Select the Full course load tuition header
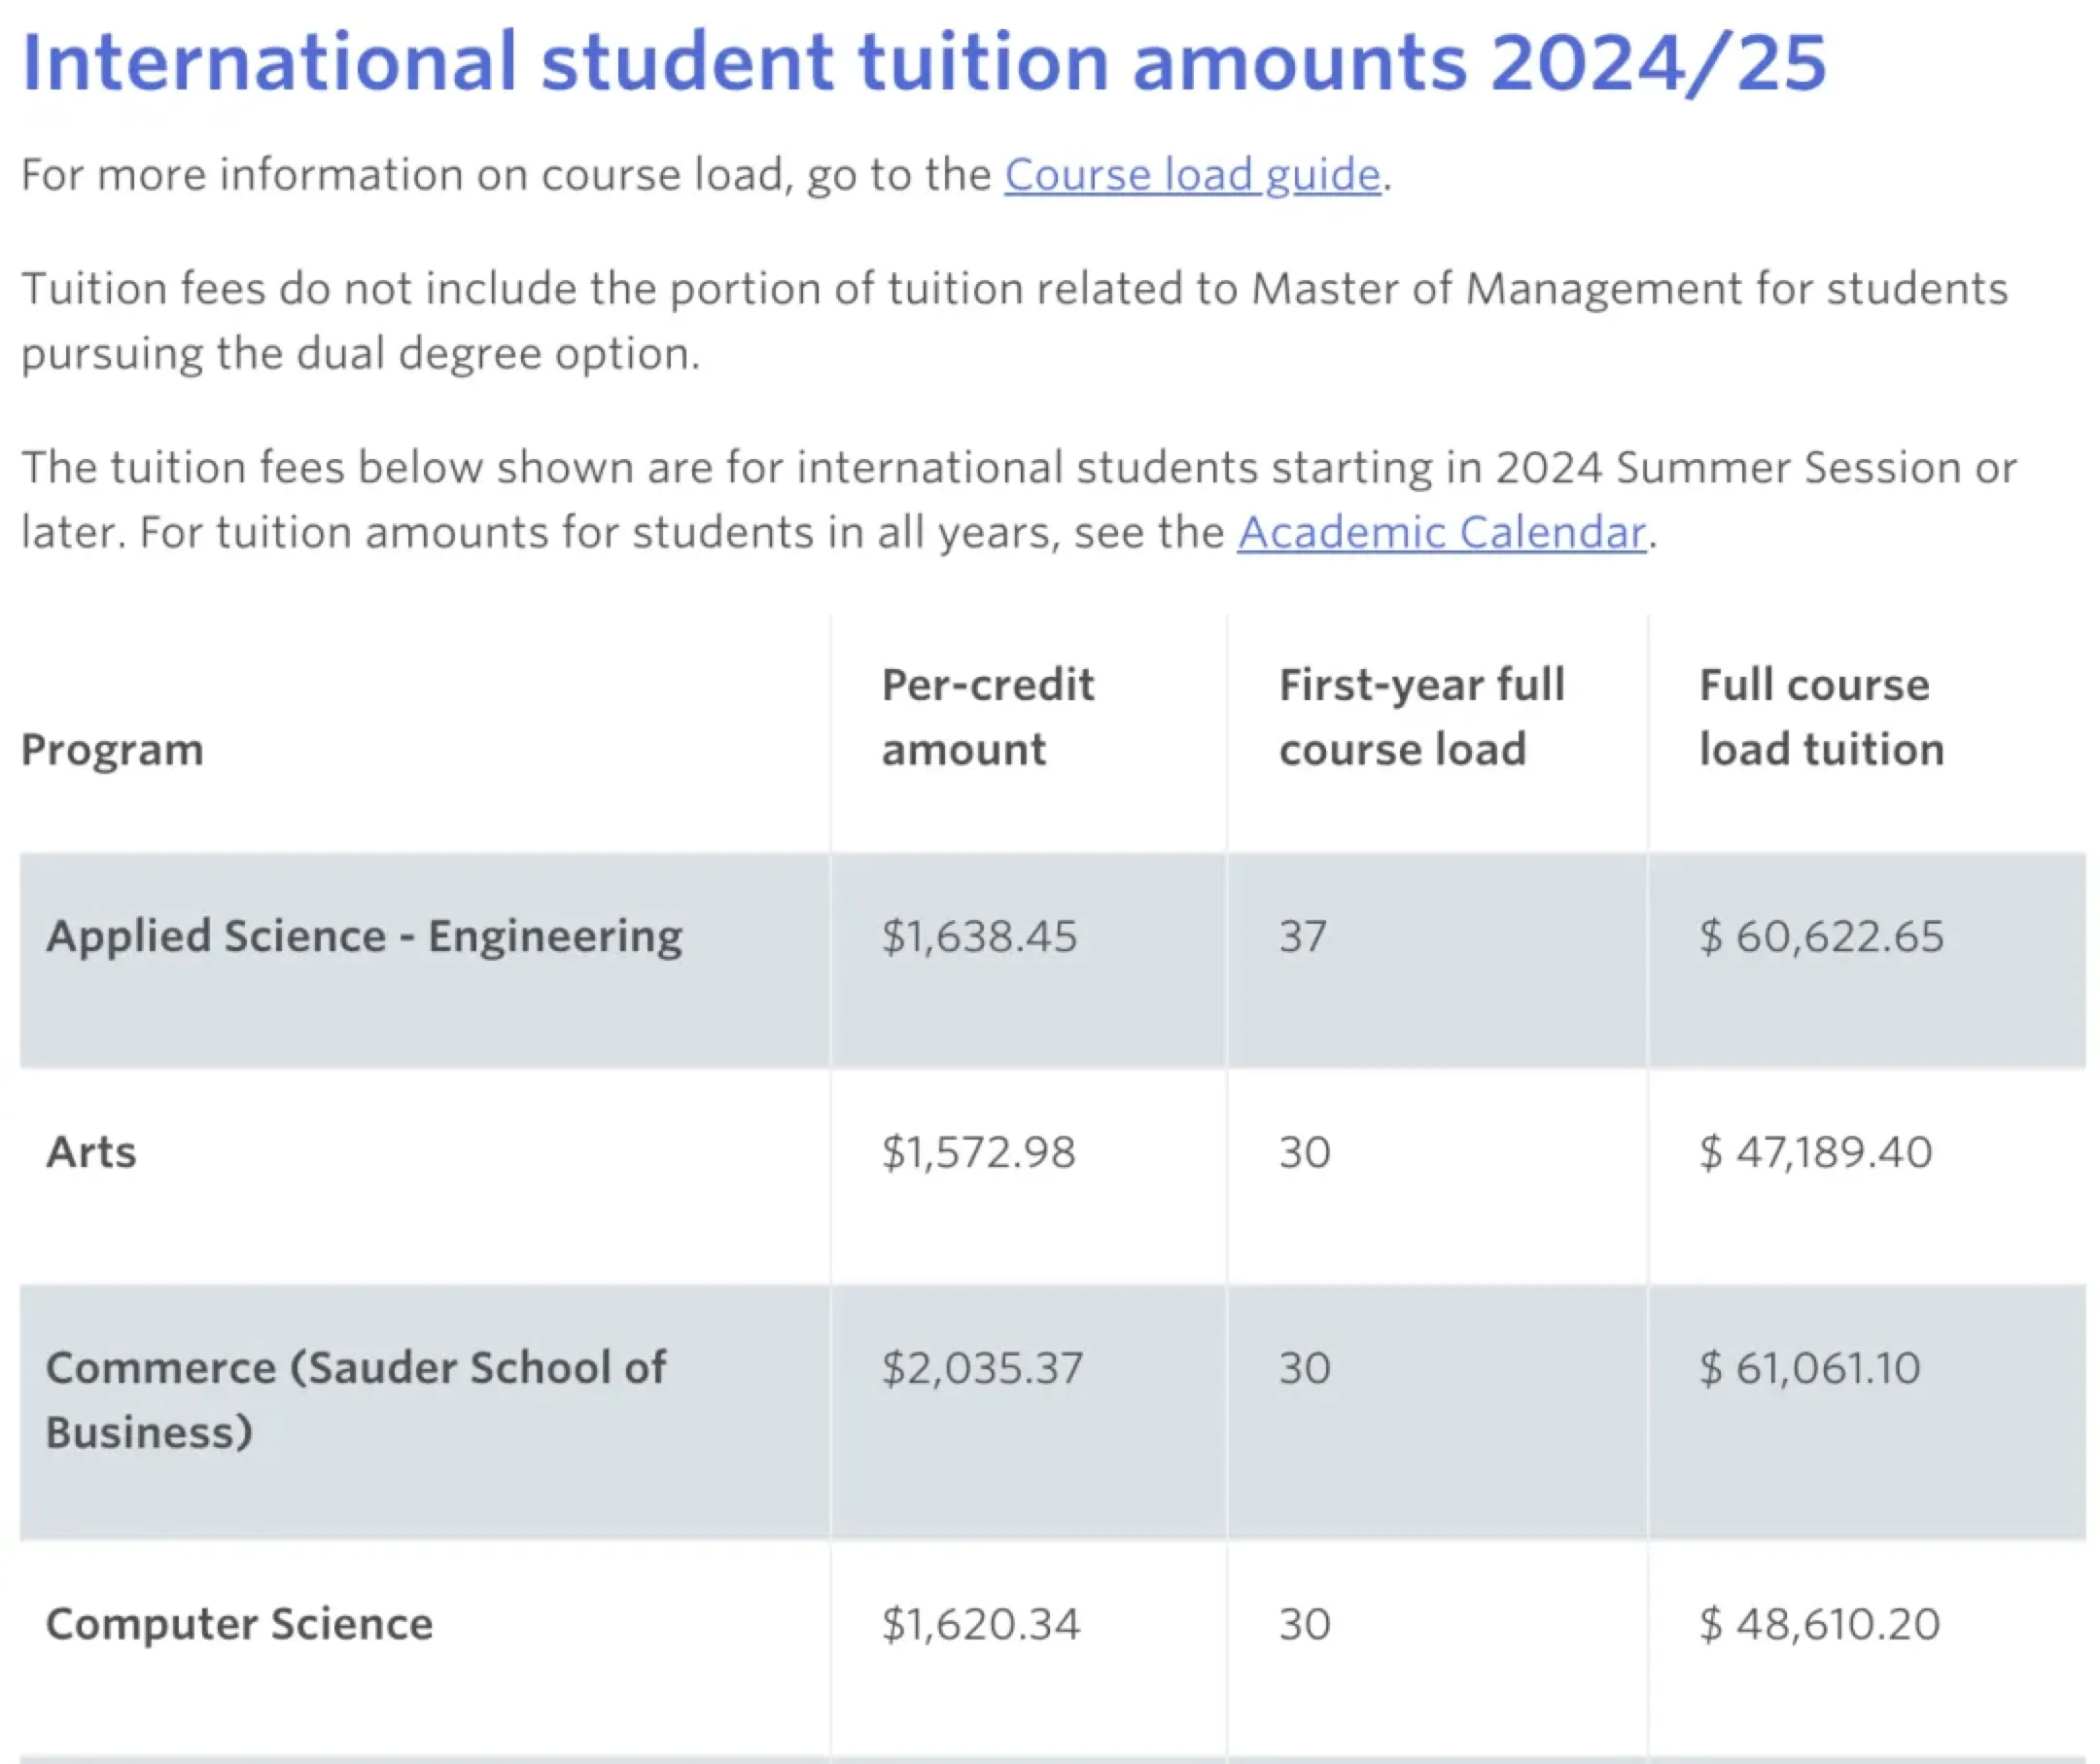This screenshot has width=2100, height=1764. (1821, 717)
